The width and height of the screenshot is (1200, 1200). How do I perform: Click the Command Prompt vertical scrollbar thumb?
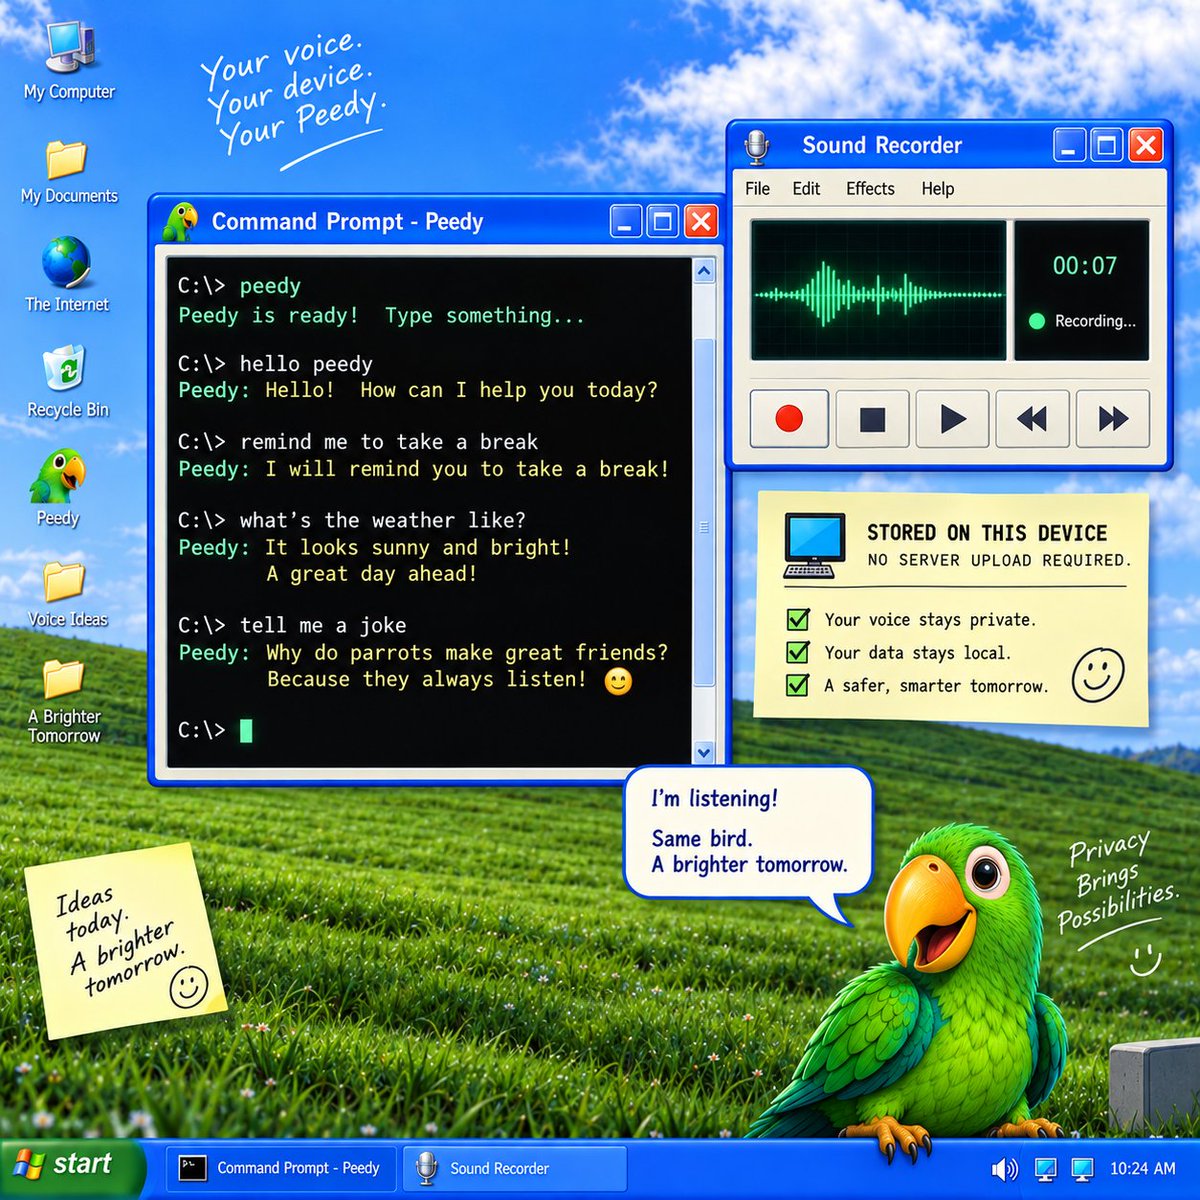point(704,512)
